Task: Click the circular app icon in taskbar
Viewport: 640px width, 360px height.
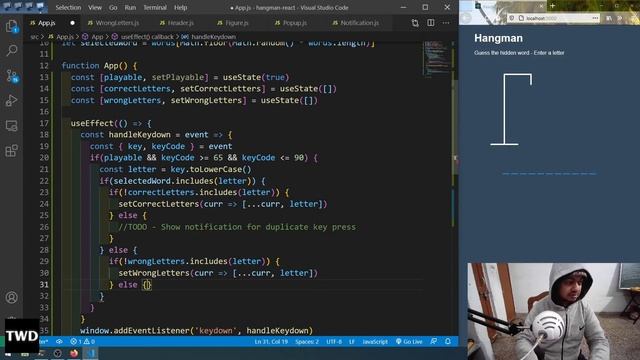Action: pyautogui.click(x=58, y=353)
